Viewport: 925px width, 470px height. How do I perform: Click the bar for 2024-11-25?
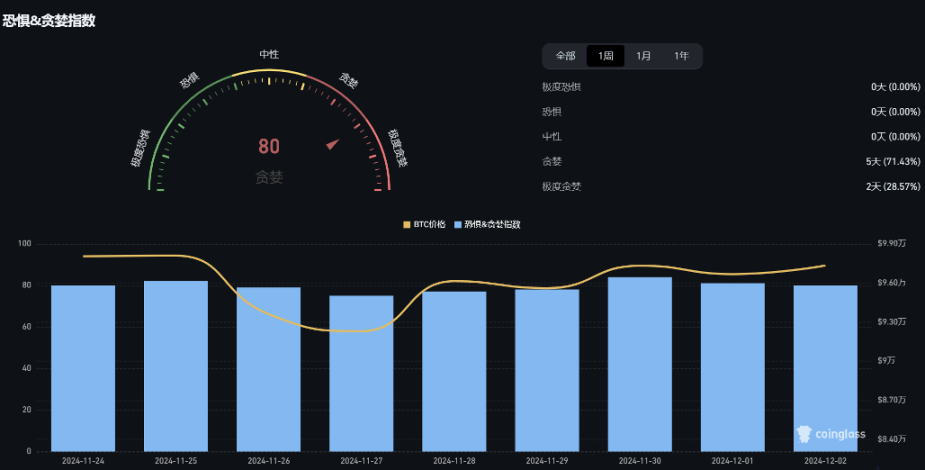176,366
